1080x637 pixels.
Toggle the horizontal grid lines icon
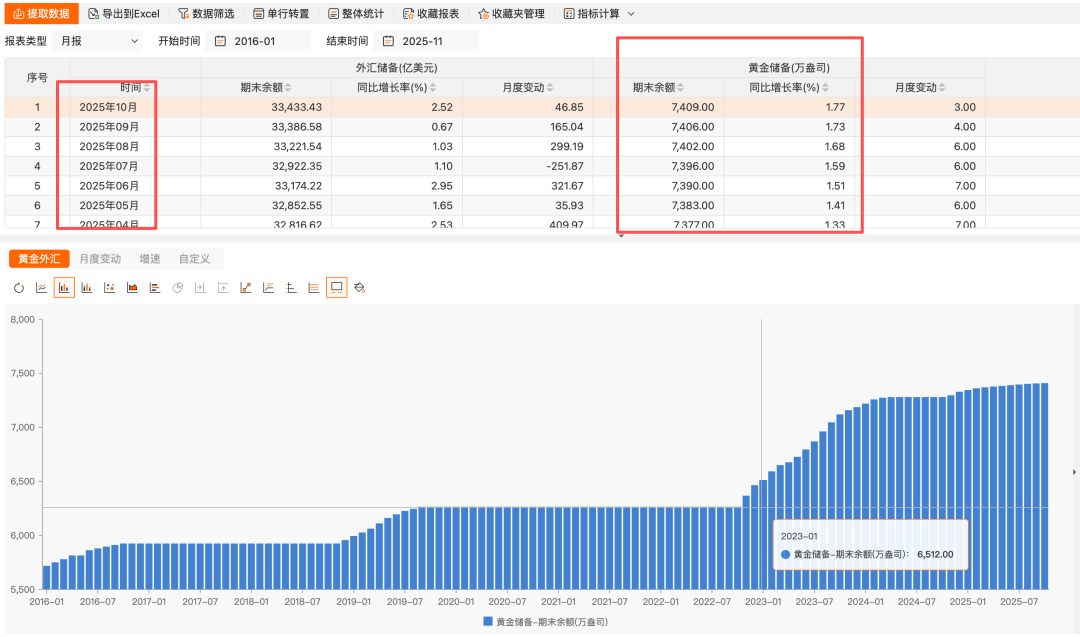(x=314, y=288)
